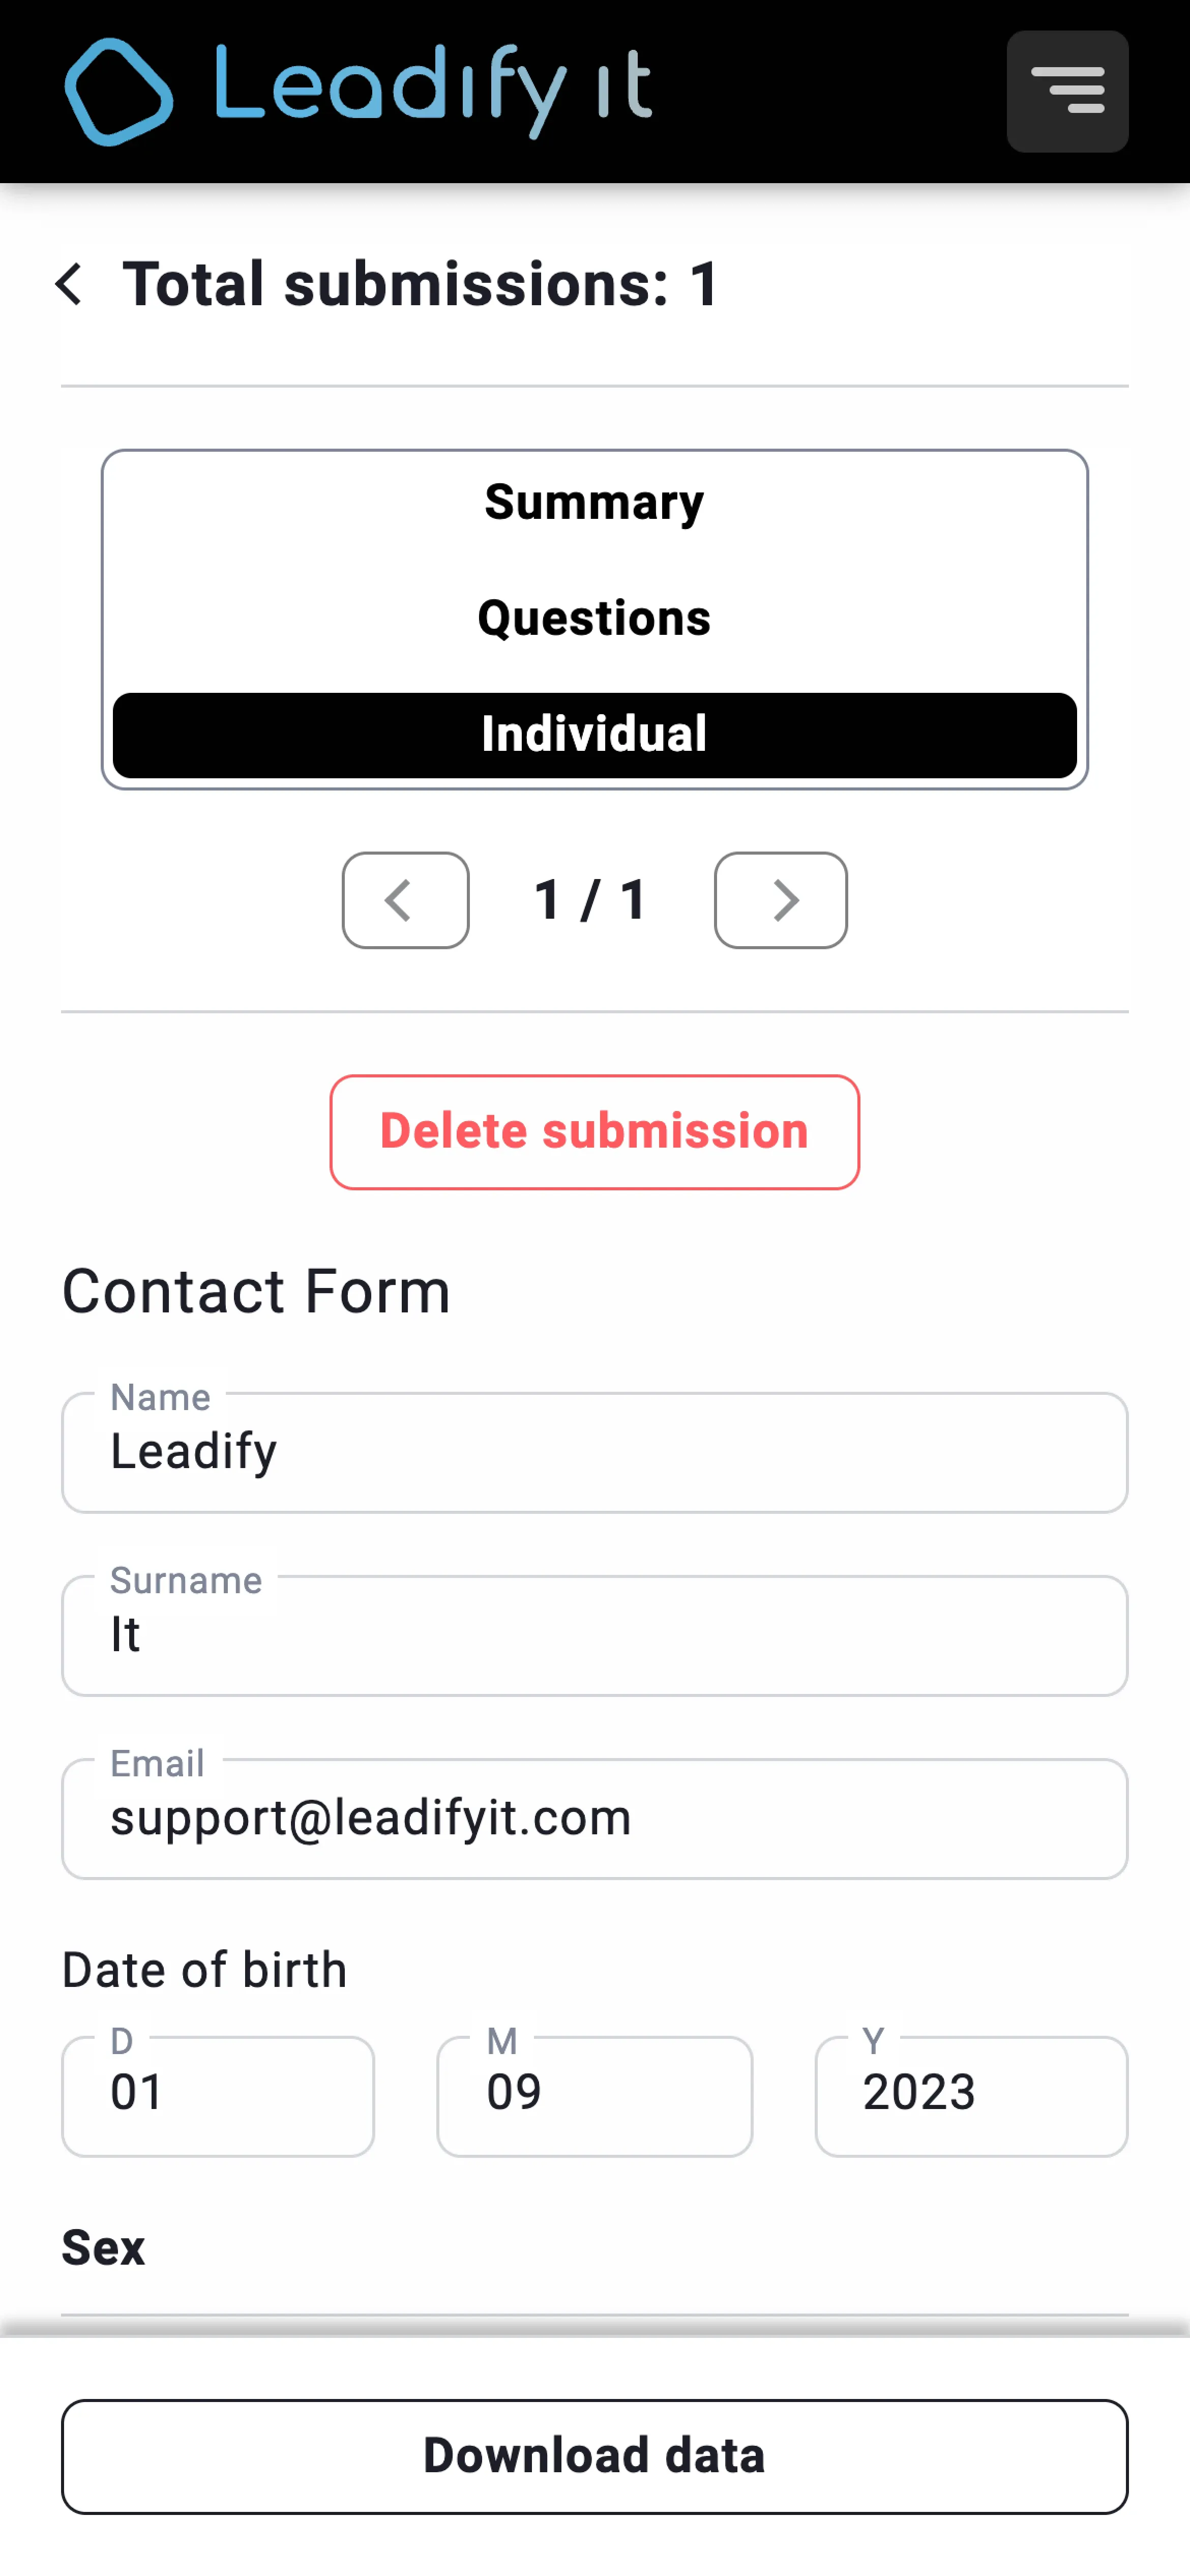The width and height of the screenshot is (1190, 2576).
Task: Click the next submission arrow
Action: (x=781, y=900)
